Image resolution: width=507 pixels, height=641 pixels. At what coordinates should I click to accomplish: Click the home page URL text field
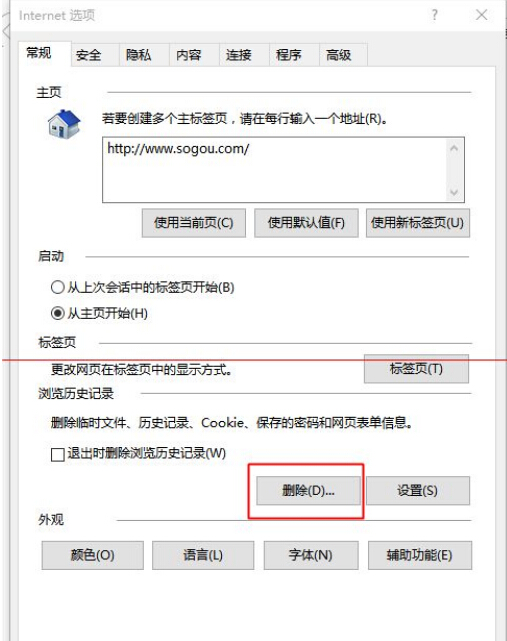(275, 170)
